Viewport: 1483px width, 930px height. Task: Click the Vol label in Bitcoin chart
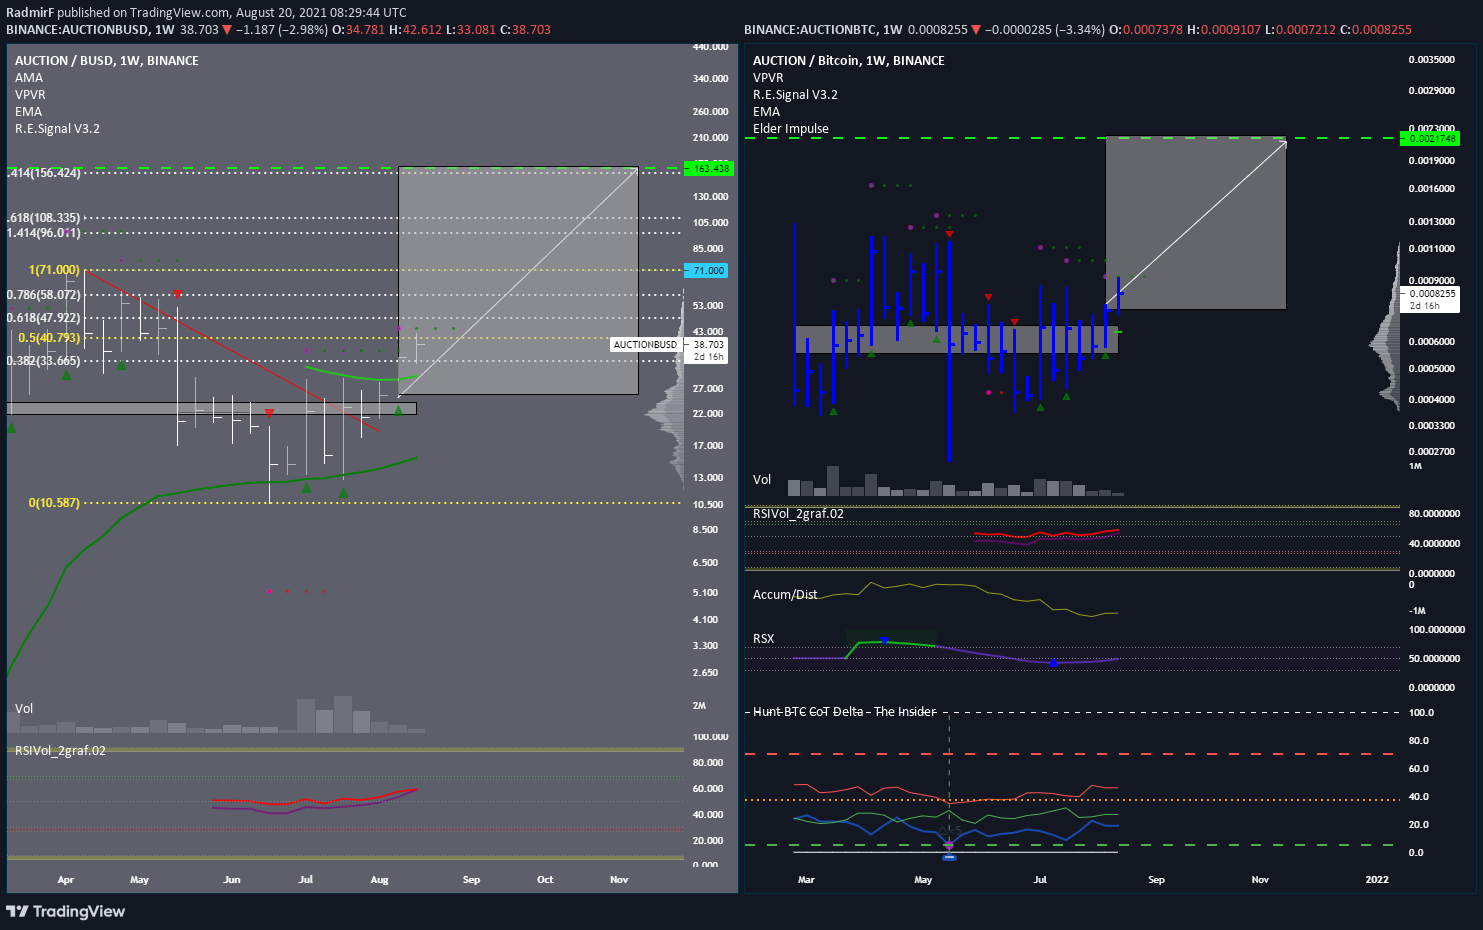click(x=762, y=480)
